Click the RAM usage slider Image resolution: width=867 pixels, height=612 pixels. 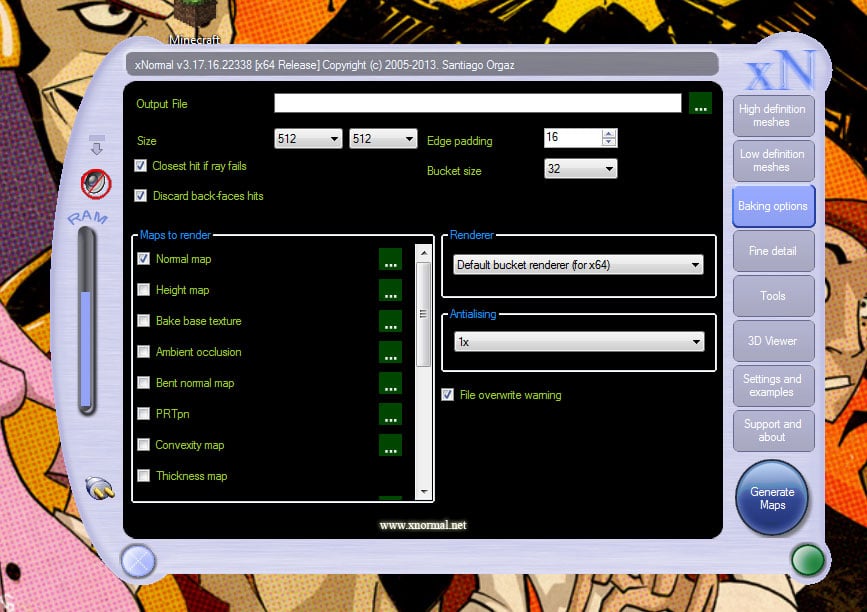tap(87, 320)
